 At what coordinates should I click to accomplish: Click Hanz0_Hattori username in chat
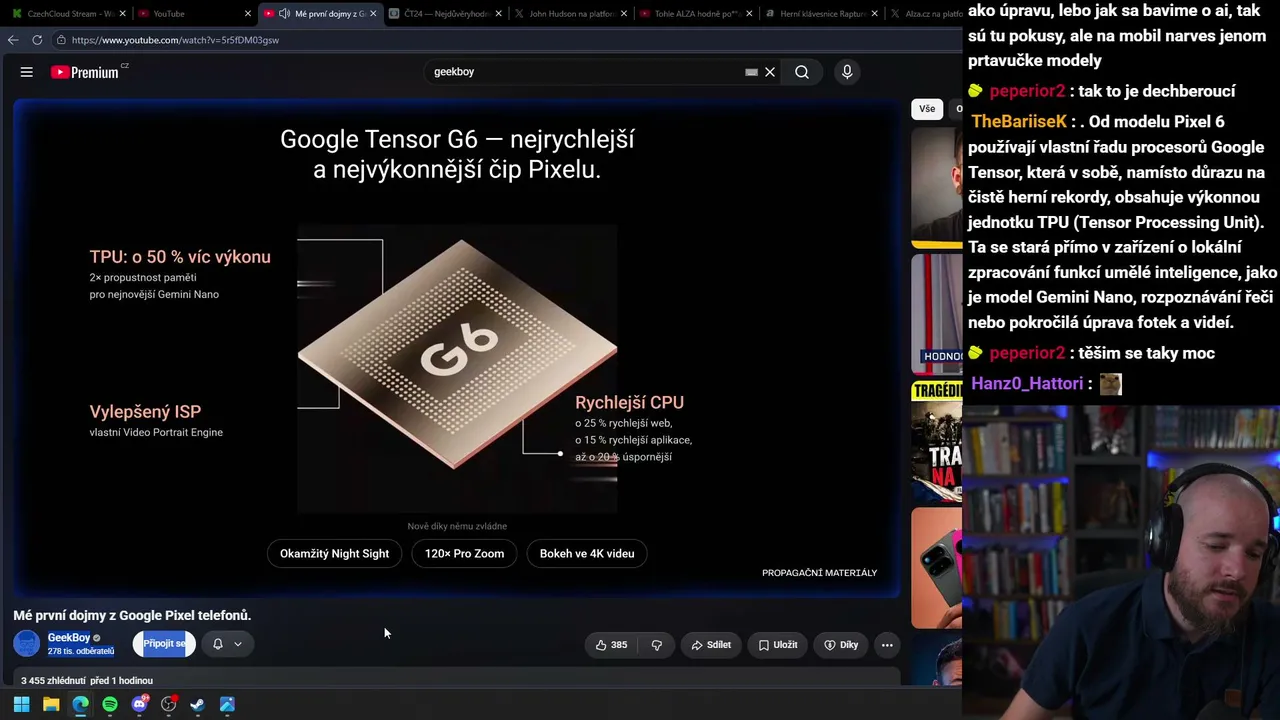pos(1027,384)
